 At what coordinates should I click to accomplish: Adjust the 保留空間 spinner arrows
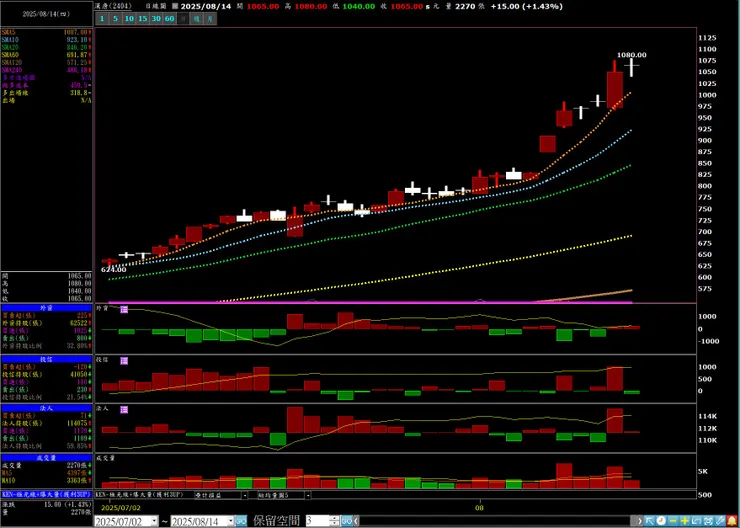point(335,521)
